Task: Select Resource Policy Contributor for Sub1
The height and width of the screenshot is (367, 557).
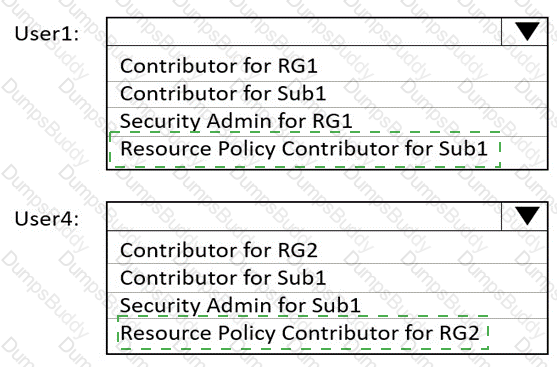Action: coord(327,149)
